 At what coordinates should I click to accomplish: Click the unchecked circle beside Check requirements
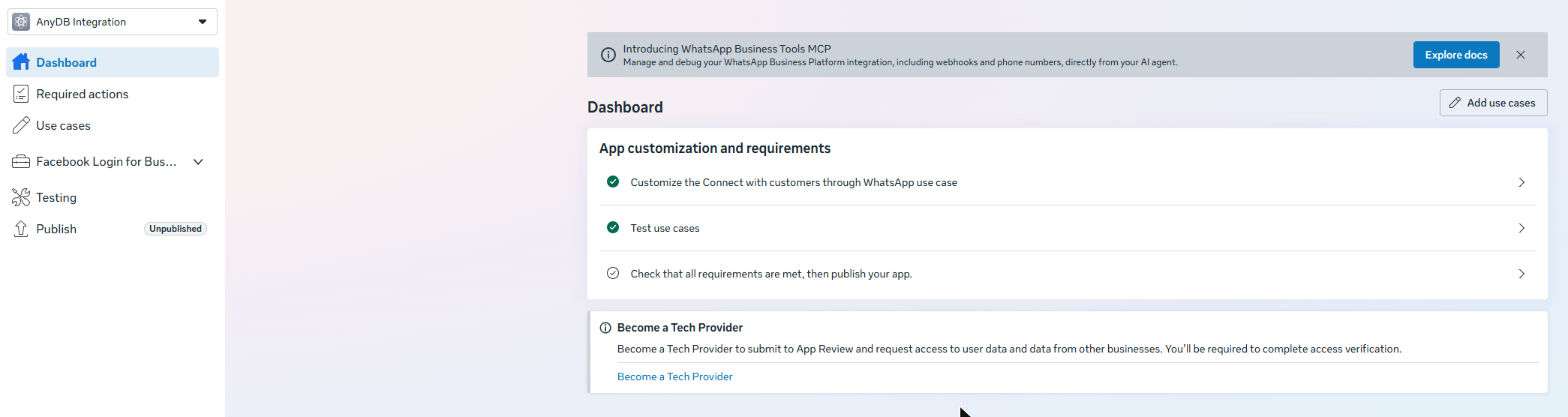pos(613,273)
